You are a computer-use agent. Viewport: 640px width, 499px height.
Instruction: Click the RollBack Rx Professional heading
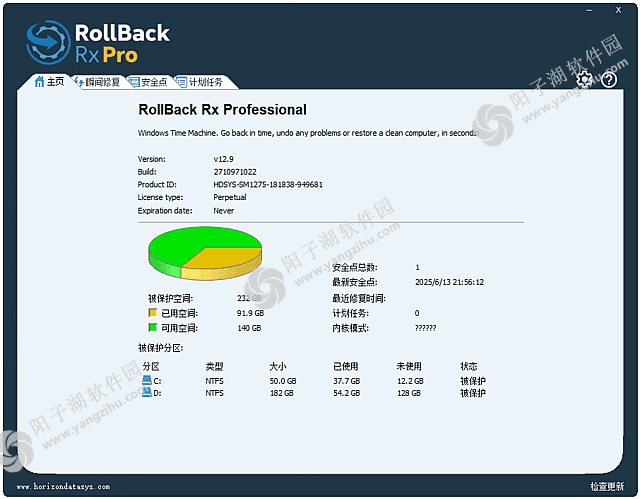[x=222, y=109]
